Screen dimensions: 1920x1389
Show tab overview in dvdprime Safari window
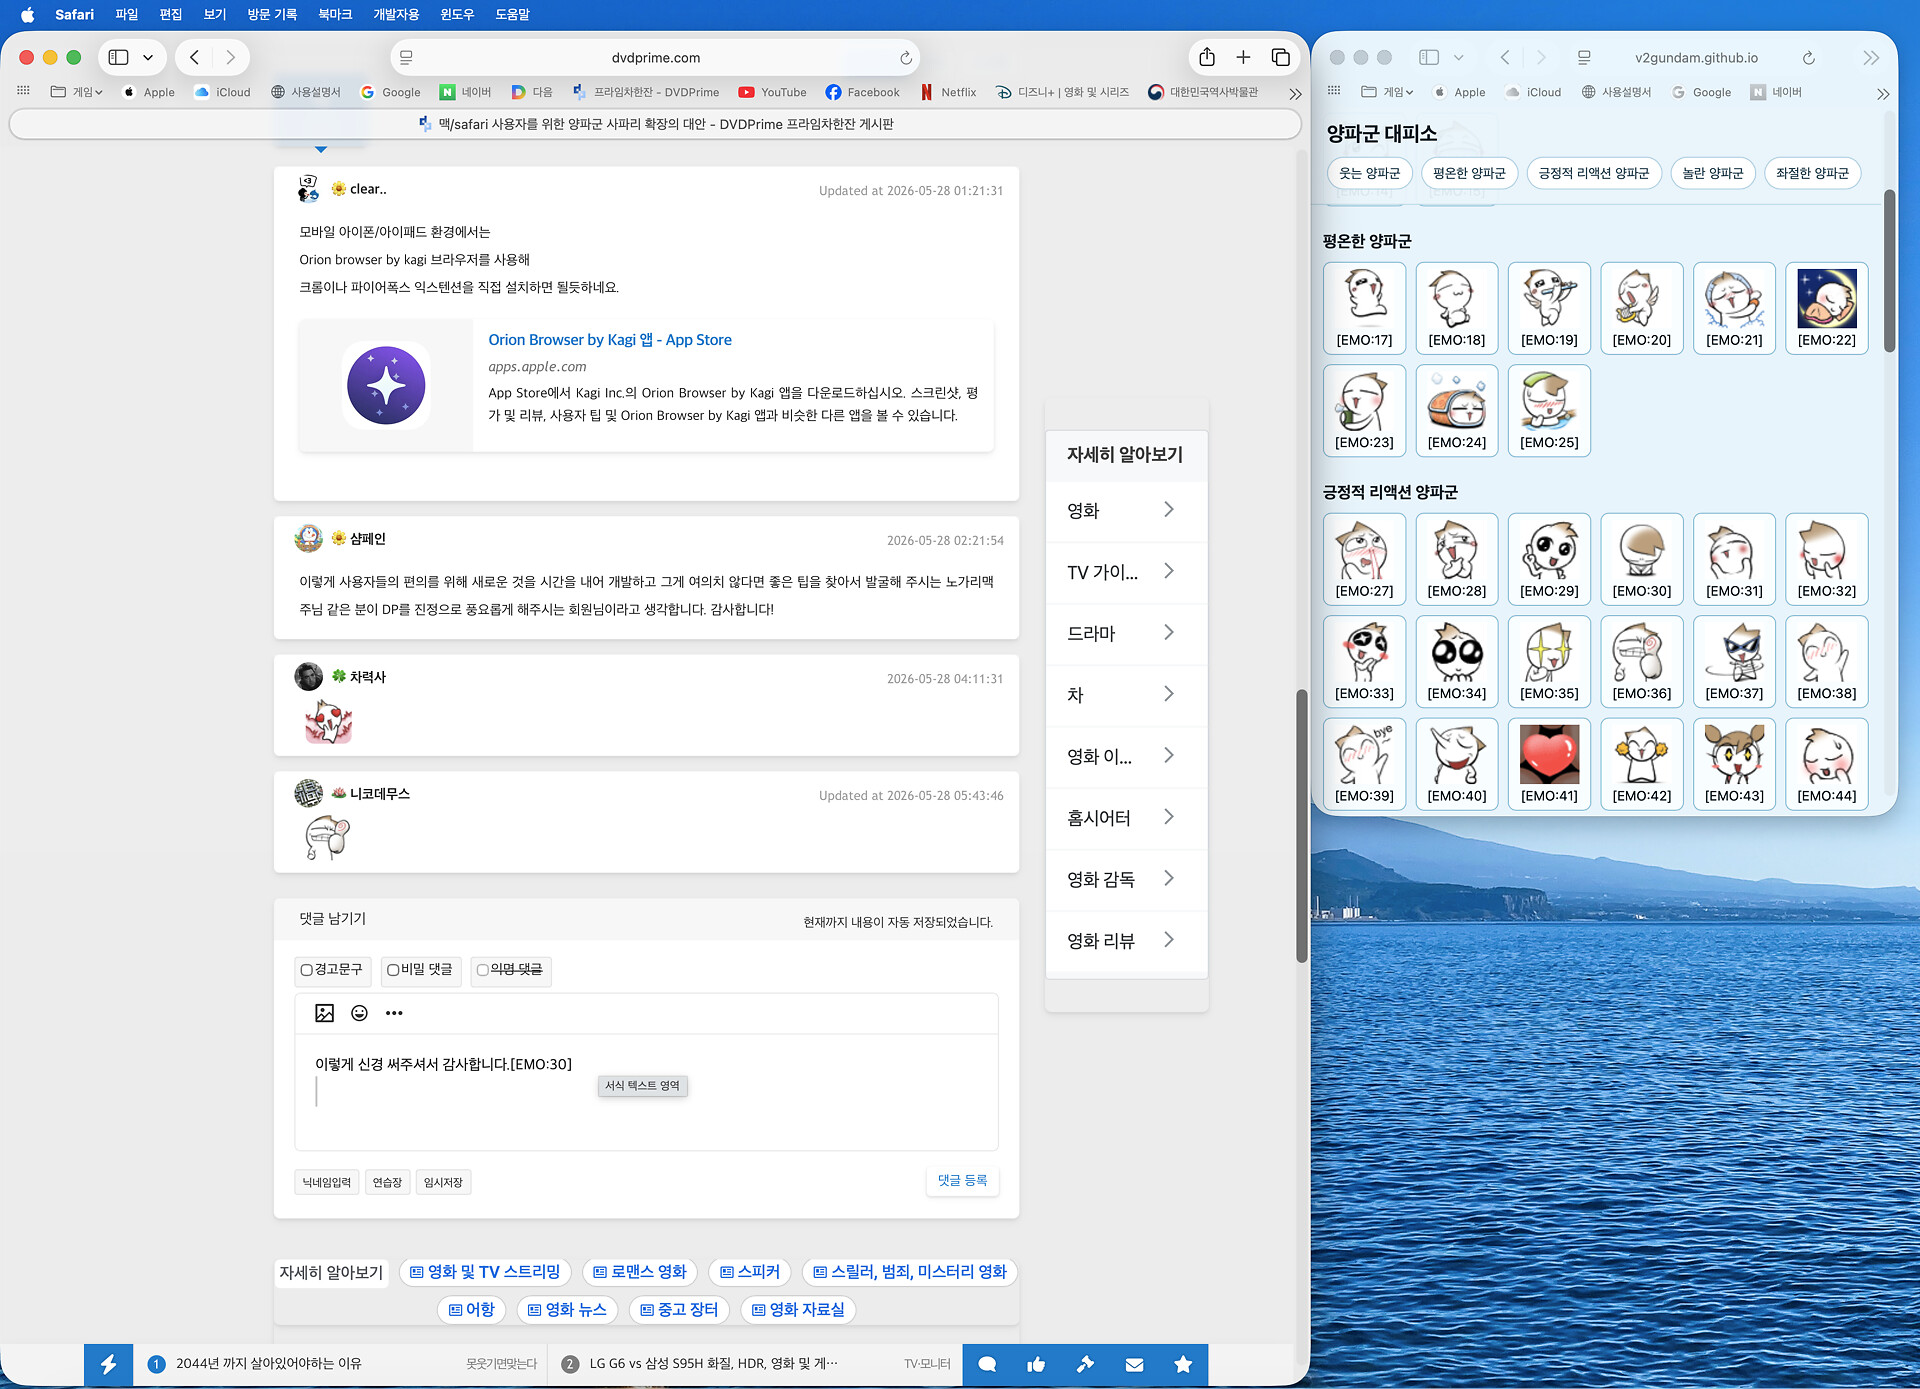(1280, 57)
